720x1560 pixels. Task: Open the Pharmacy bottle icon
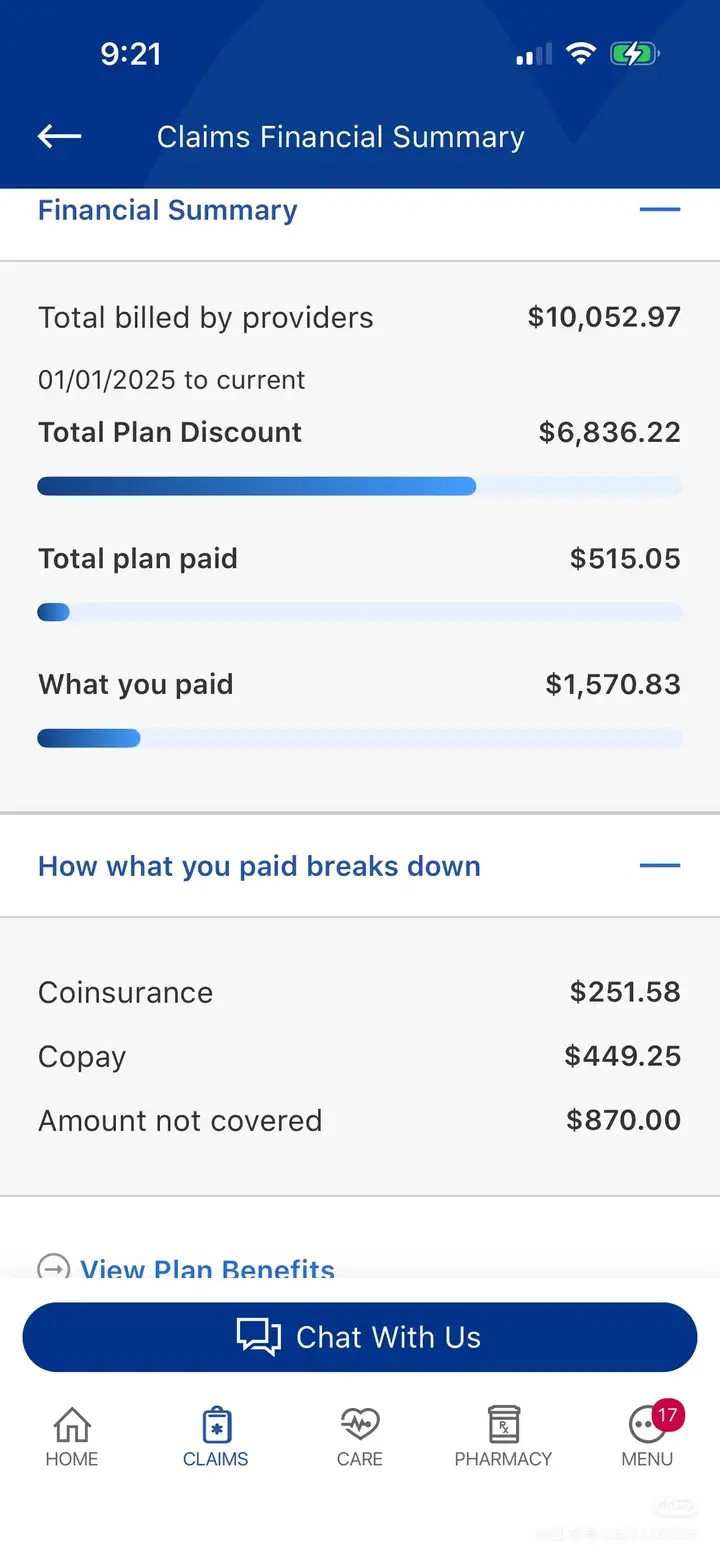[x=503, y=1424]
